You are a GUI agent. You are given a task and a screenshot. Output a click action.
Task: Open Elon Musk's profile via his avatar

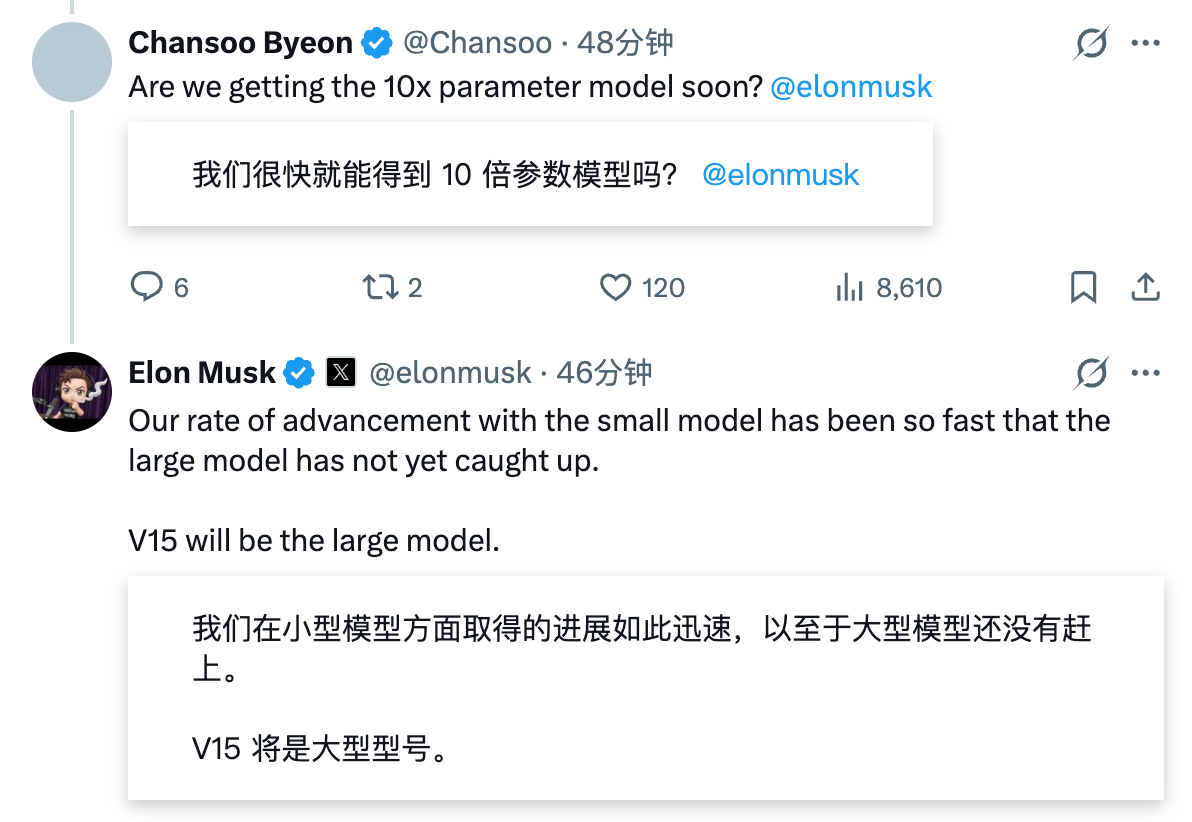(x=71, y=392)
